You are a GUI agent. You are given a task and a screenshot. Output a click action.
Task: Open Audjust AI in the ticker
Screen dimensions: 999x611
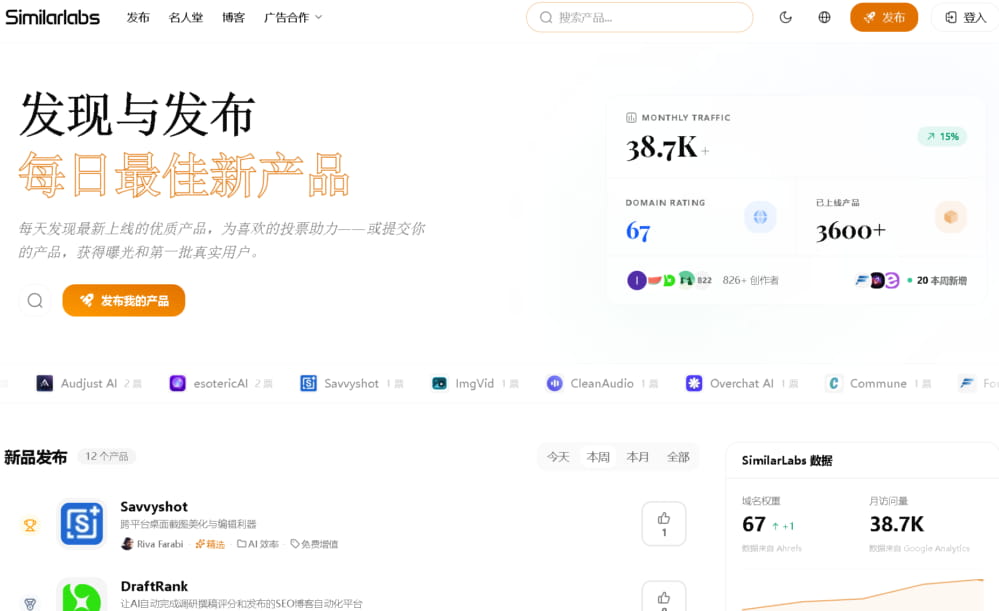click(x=89, y=384)
